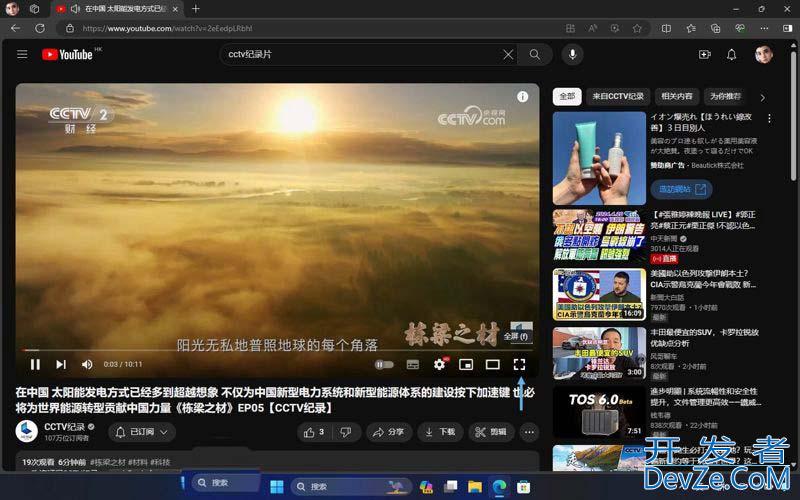The width and height of the screenshot is (800, 500).
Task: Close the YouTube browser tab
Action: tap(175, 9)
